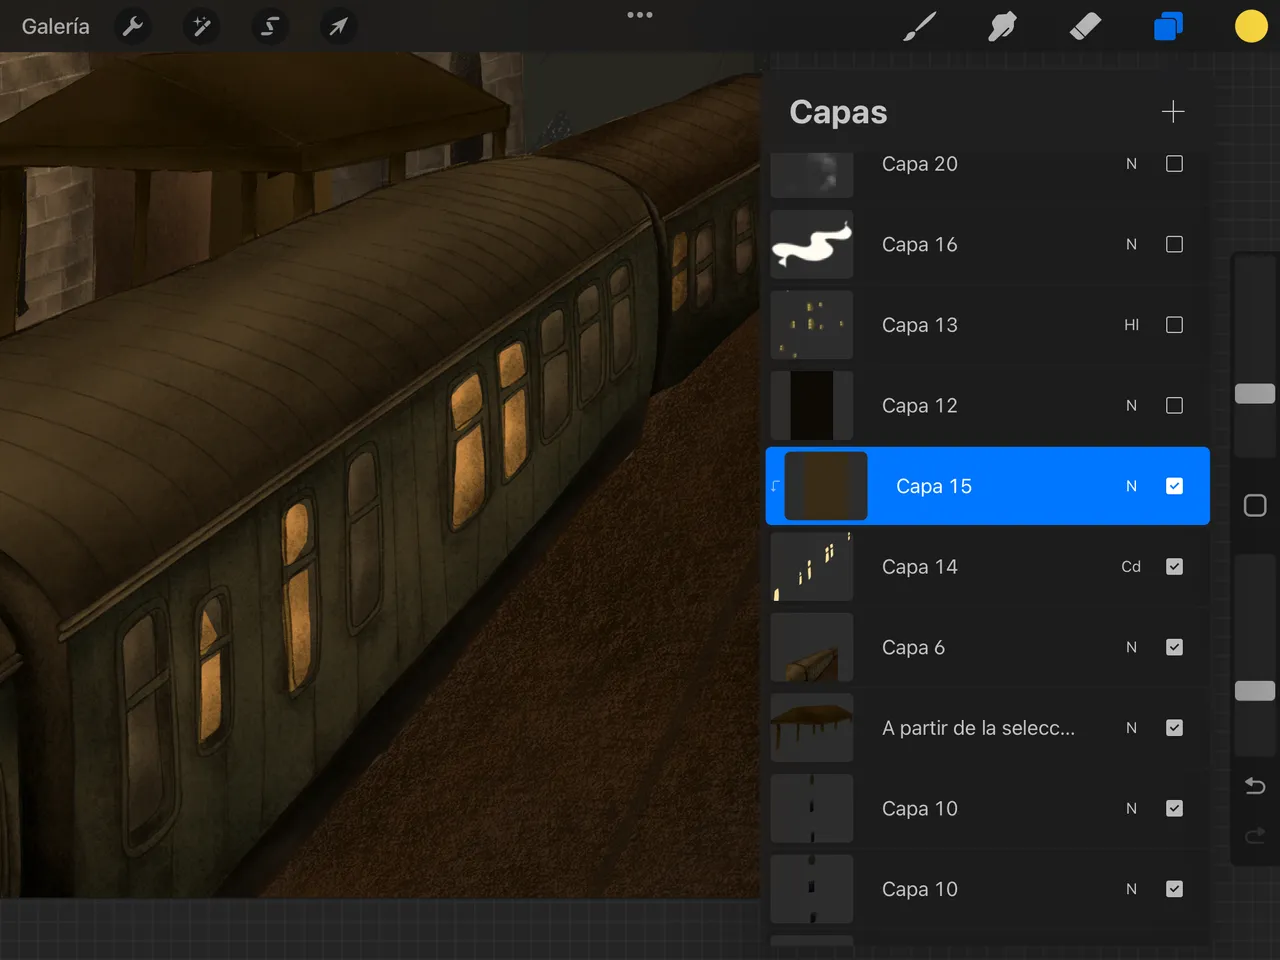
Task: Toggle Capa 12 visibility on
Action: point(1175,405)
